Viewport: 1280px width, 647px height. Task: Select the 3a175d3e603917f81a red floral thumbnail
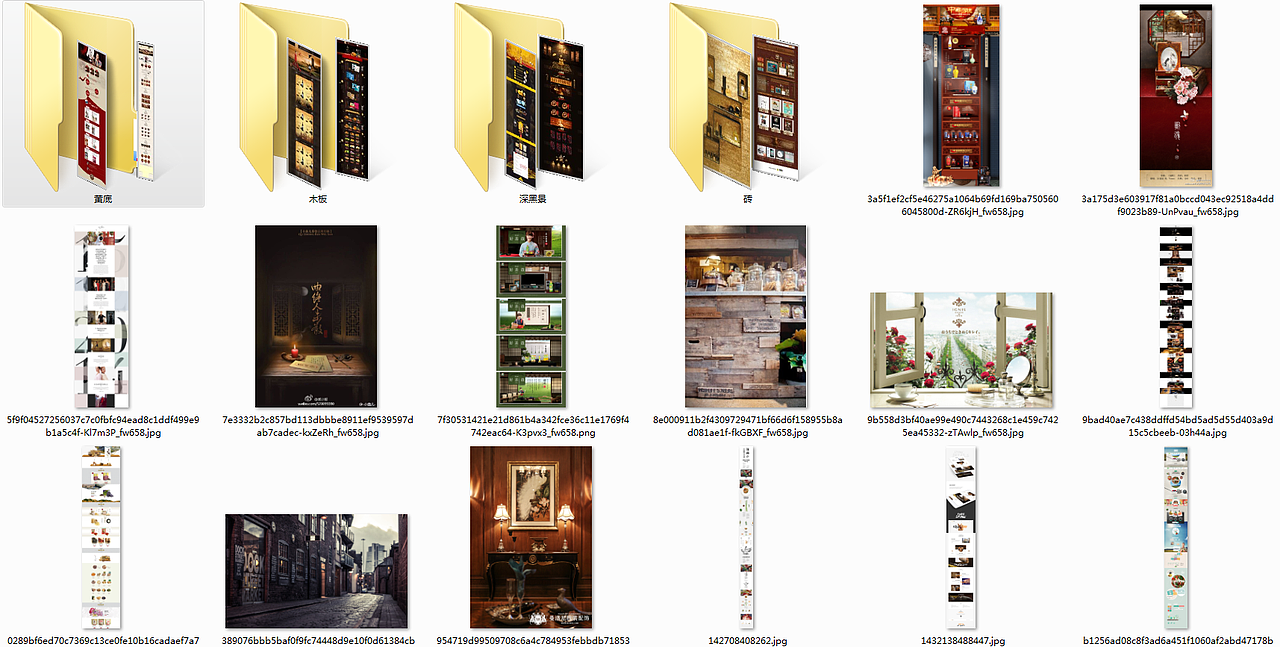click(x=1177, y=95)
